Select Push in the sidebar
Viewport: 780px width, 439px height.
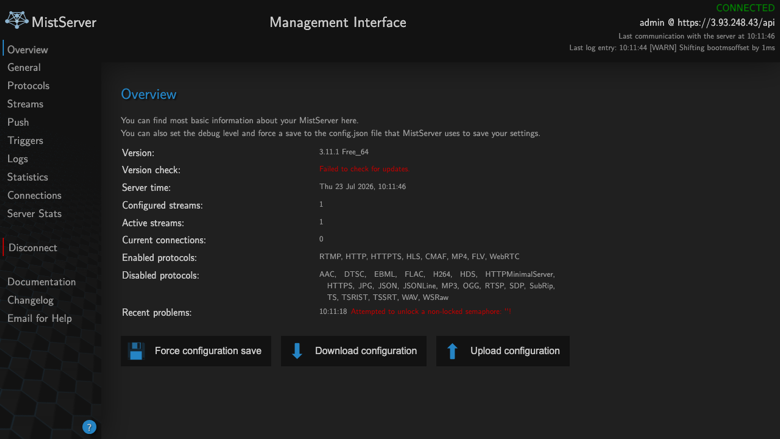[18, 122]
